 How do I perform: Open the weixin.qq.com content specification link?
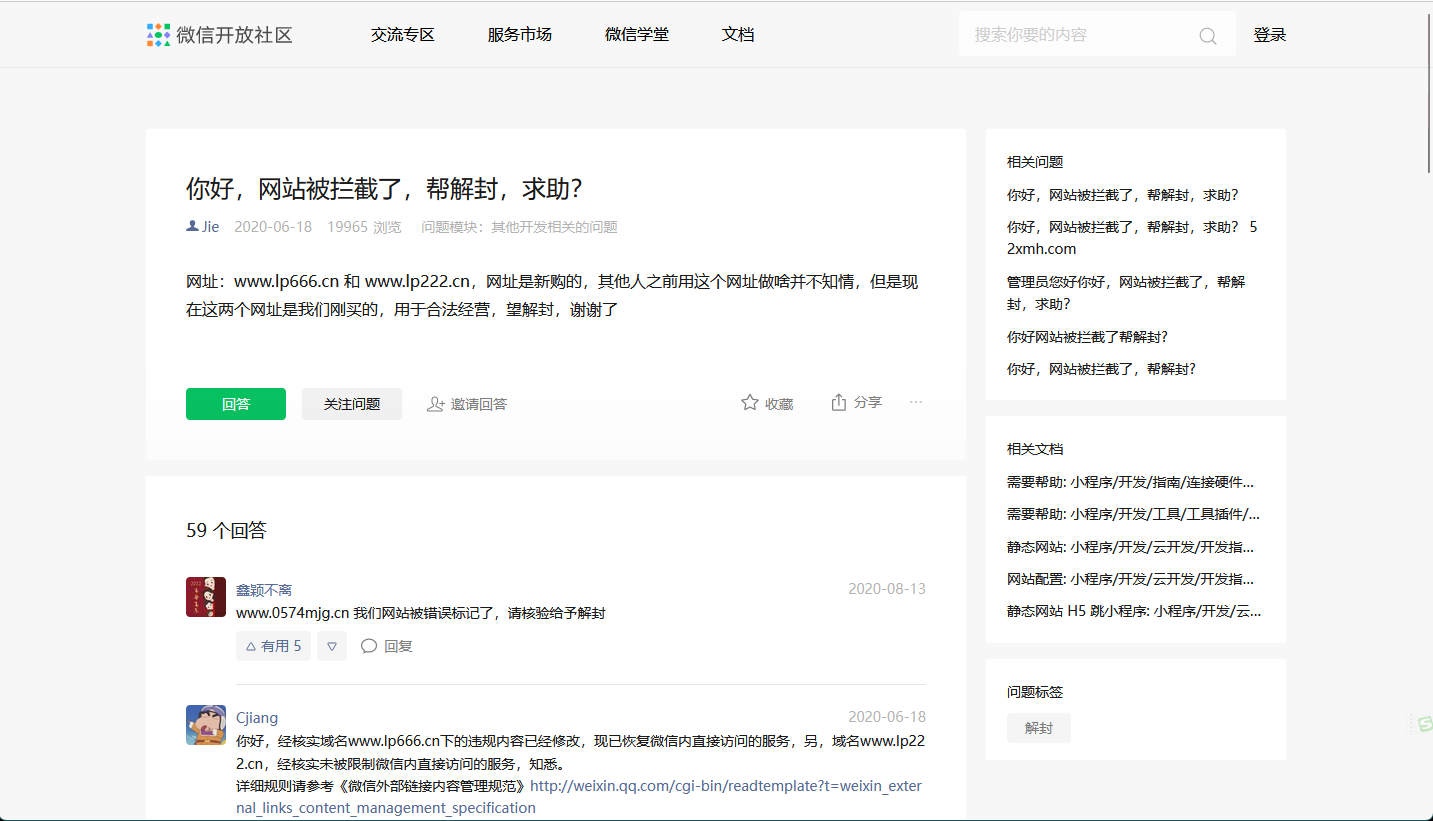(725, 786)
